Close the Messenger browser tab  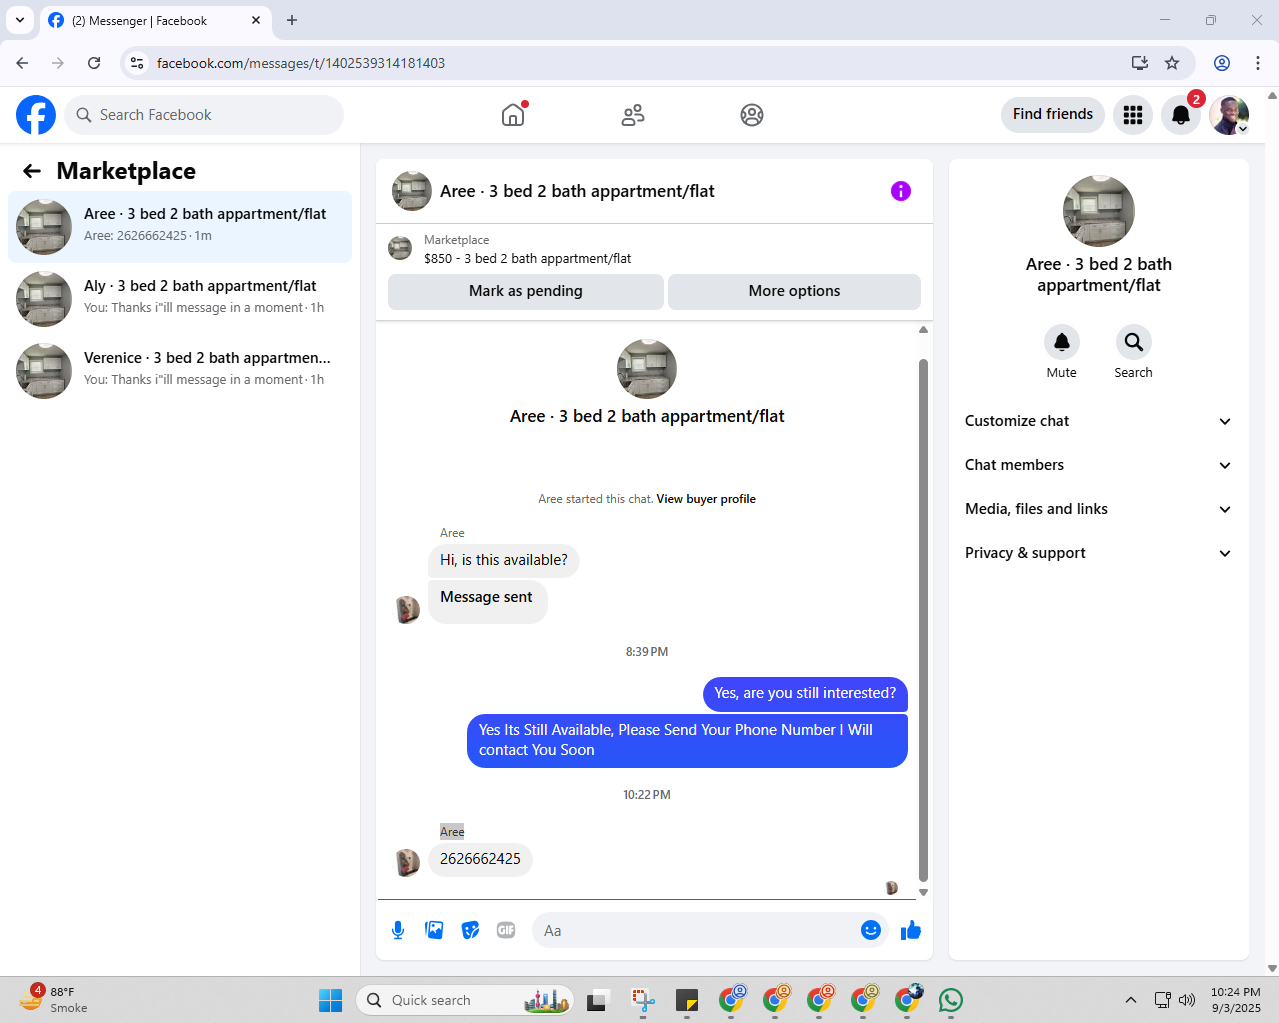[x=256, y=20]
